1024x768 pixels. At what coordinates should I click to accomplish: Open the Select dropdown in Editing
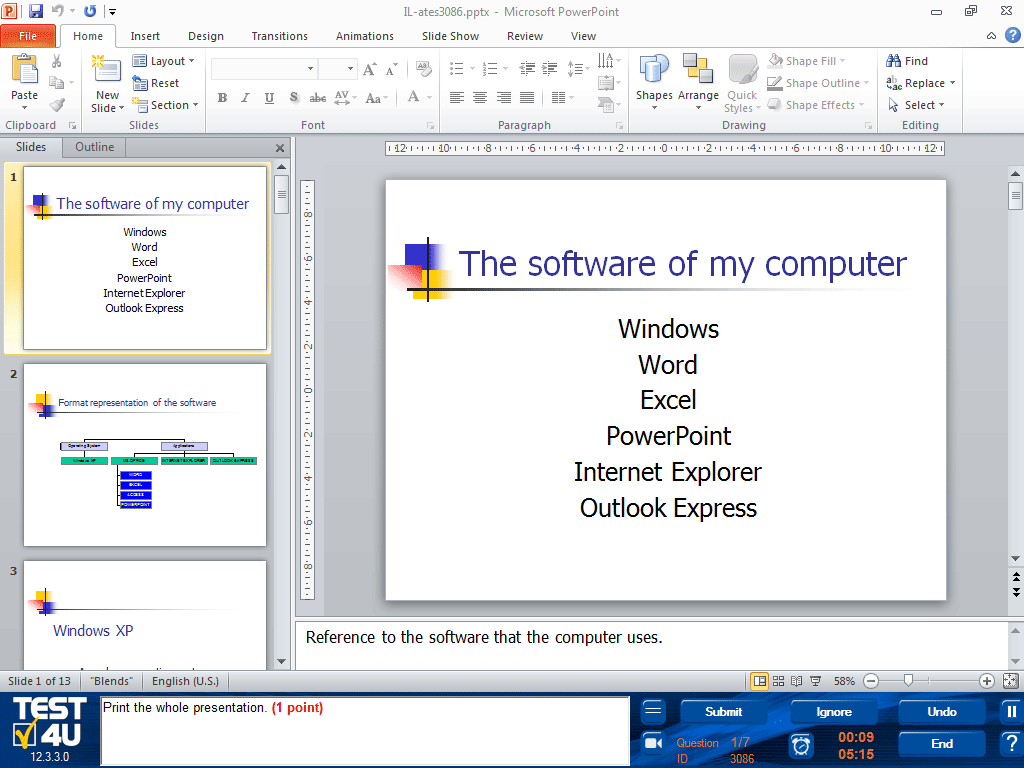click(x=916, y=105)
